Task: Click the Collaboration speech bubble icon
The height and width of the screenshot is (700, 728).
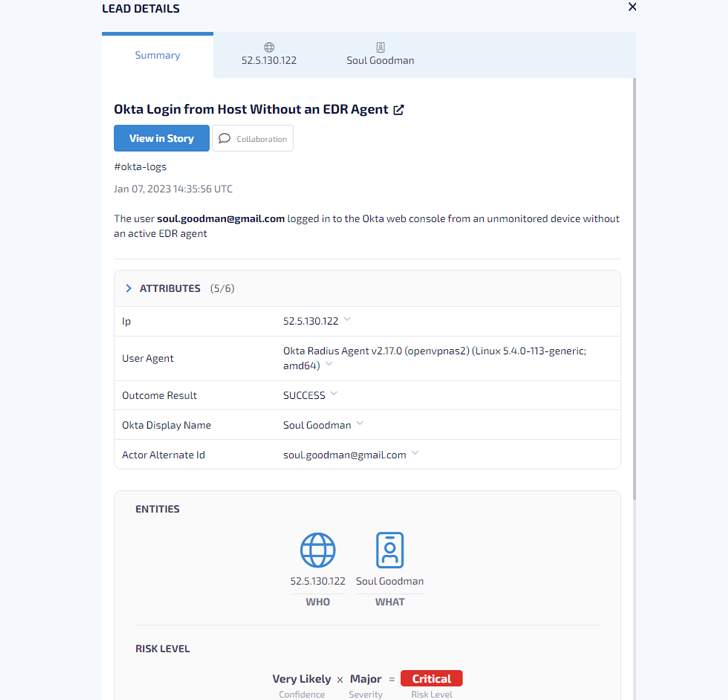Action: (x=225, y=138)
